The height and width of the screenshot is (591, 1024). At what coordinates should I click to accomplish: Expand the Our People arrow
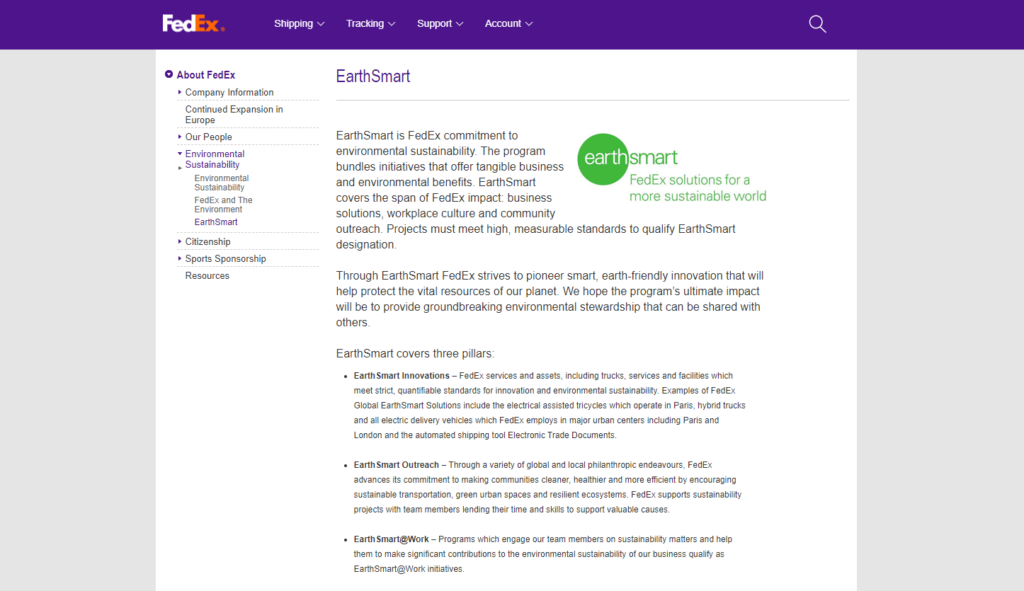[180, 136]
